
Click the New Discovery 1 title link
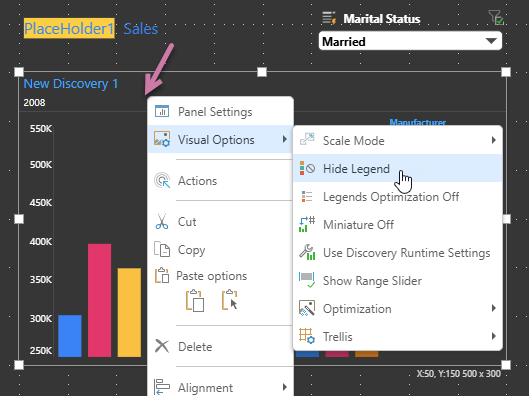pos(71,83)
